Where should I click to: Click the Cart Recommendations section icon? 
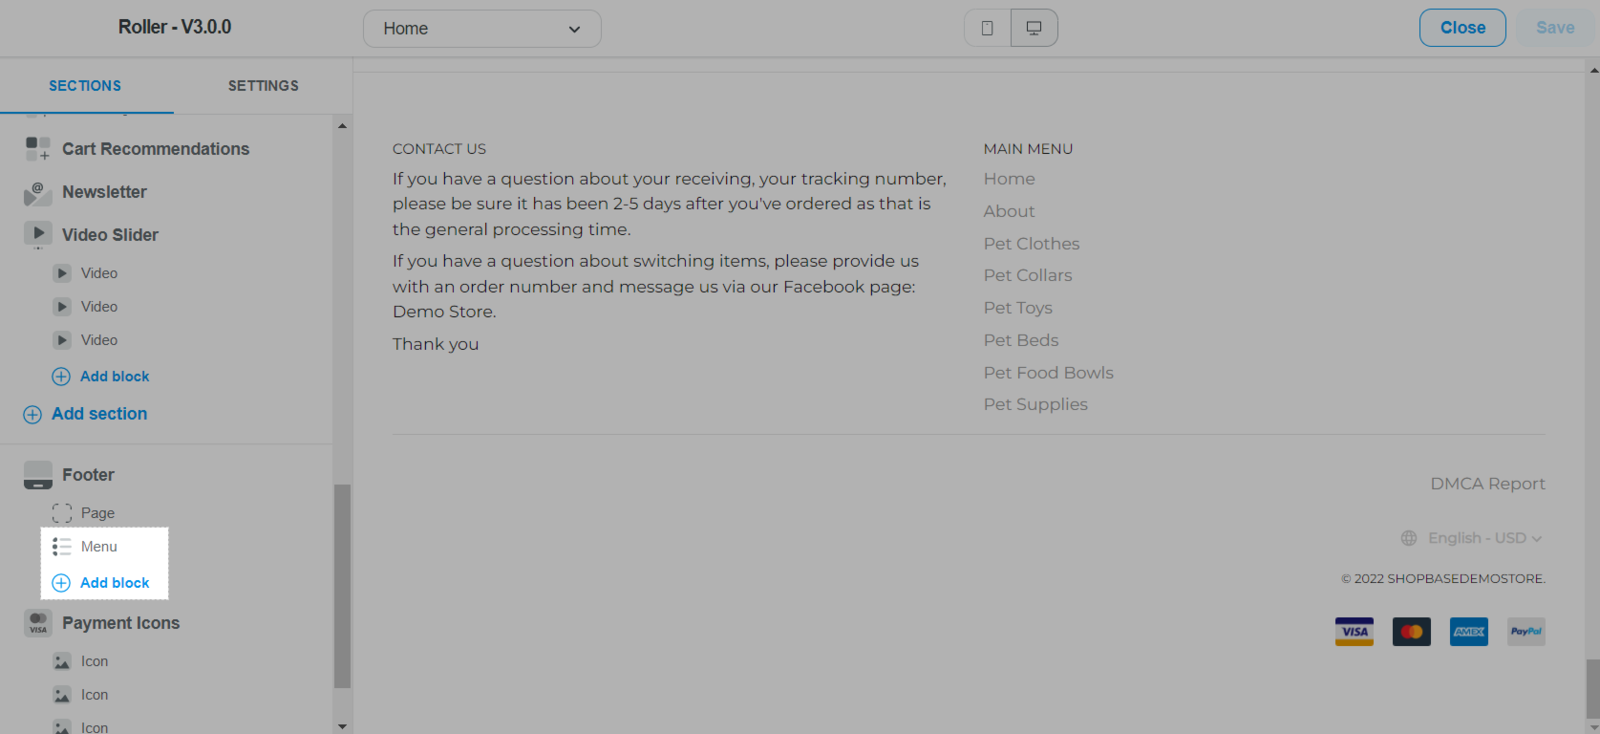click(x=38, y=149)
